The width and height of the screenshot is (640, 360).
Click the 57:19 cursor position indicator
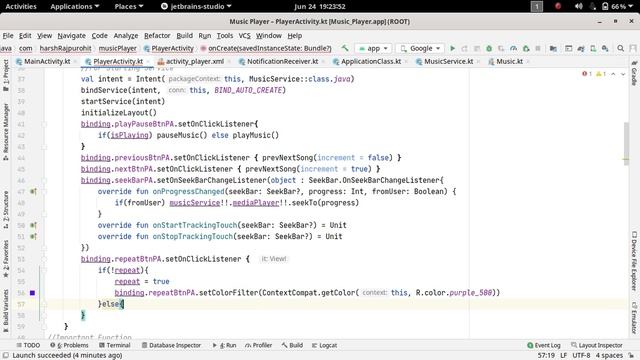click(x=546, y=356)
